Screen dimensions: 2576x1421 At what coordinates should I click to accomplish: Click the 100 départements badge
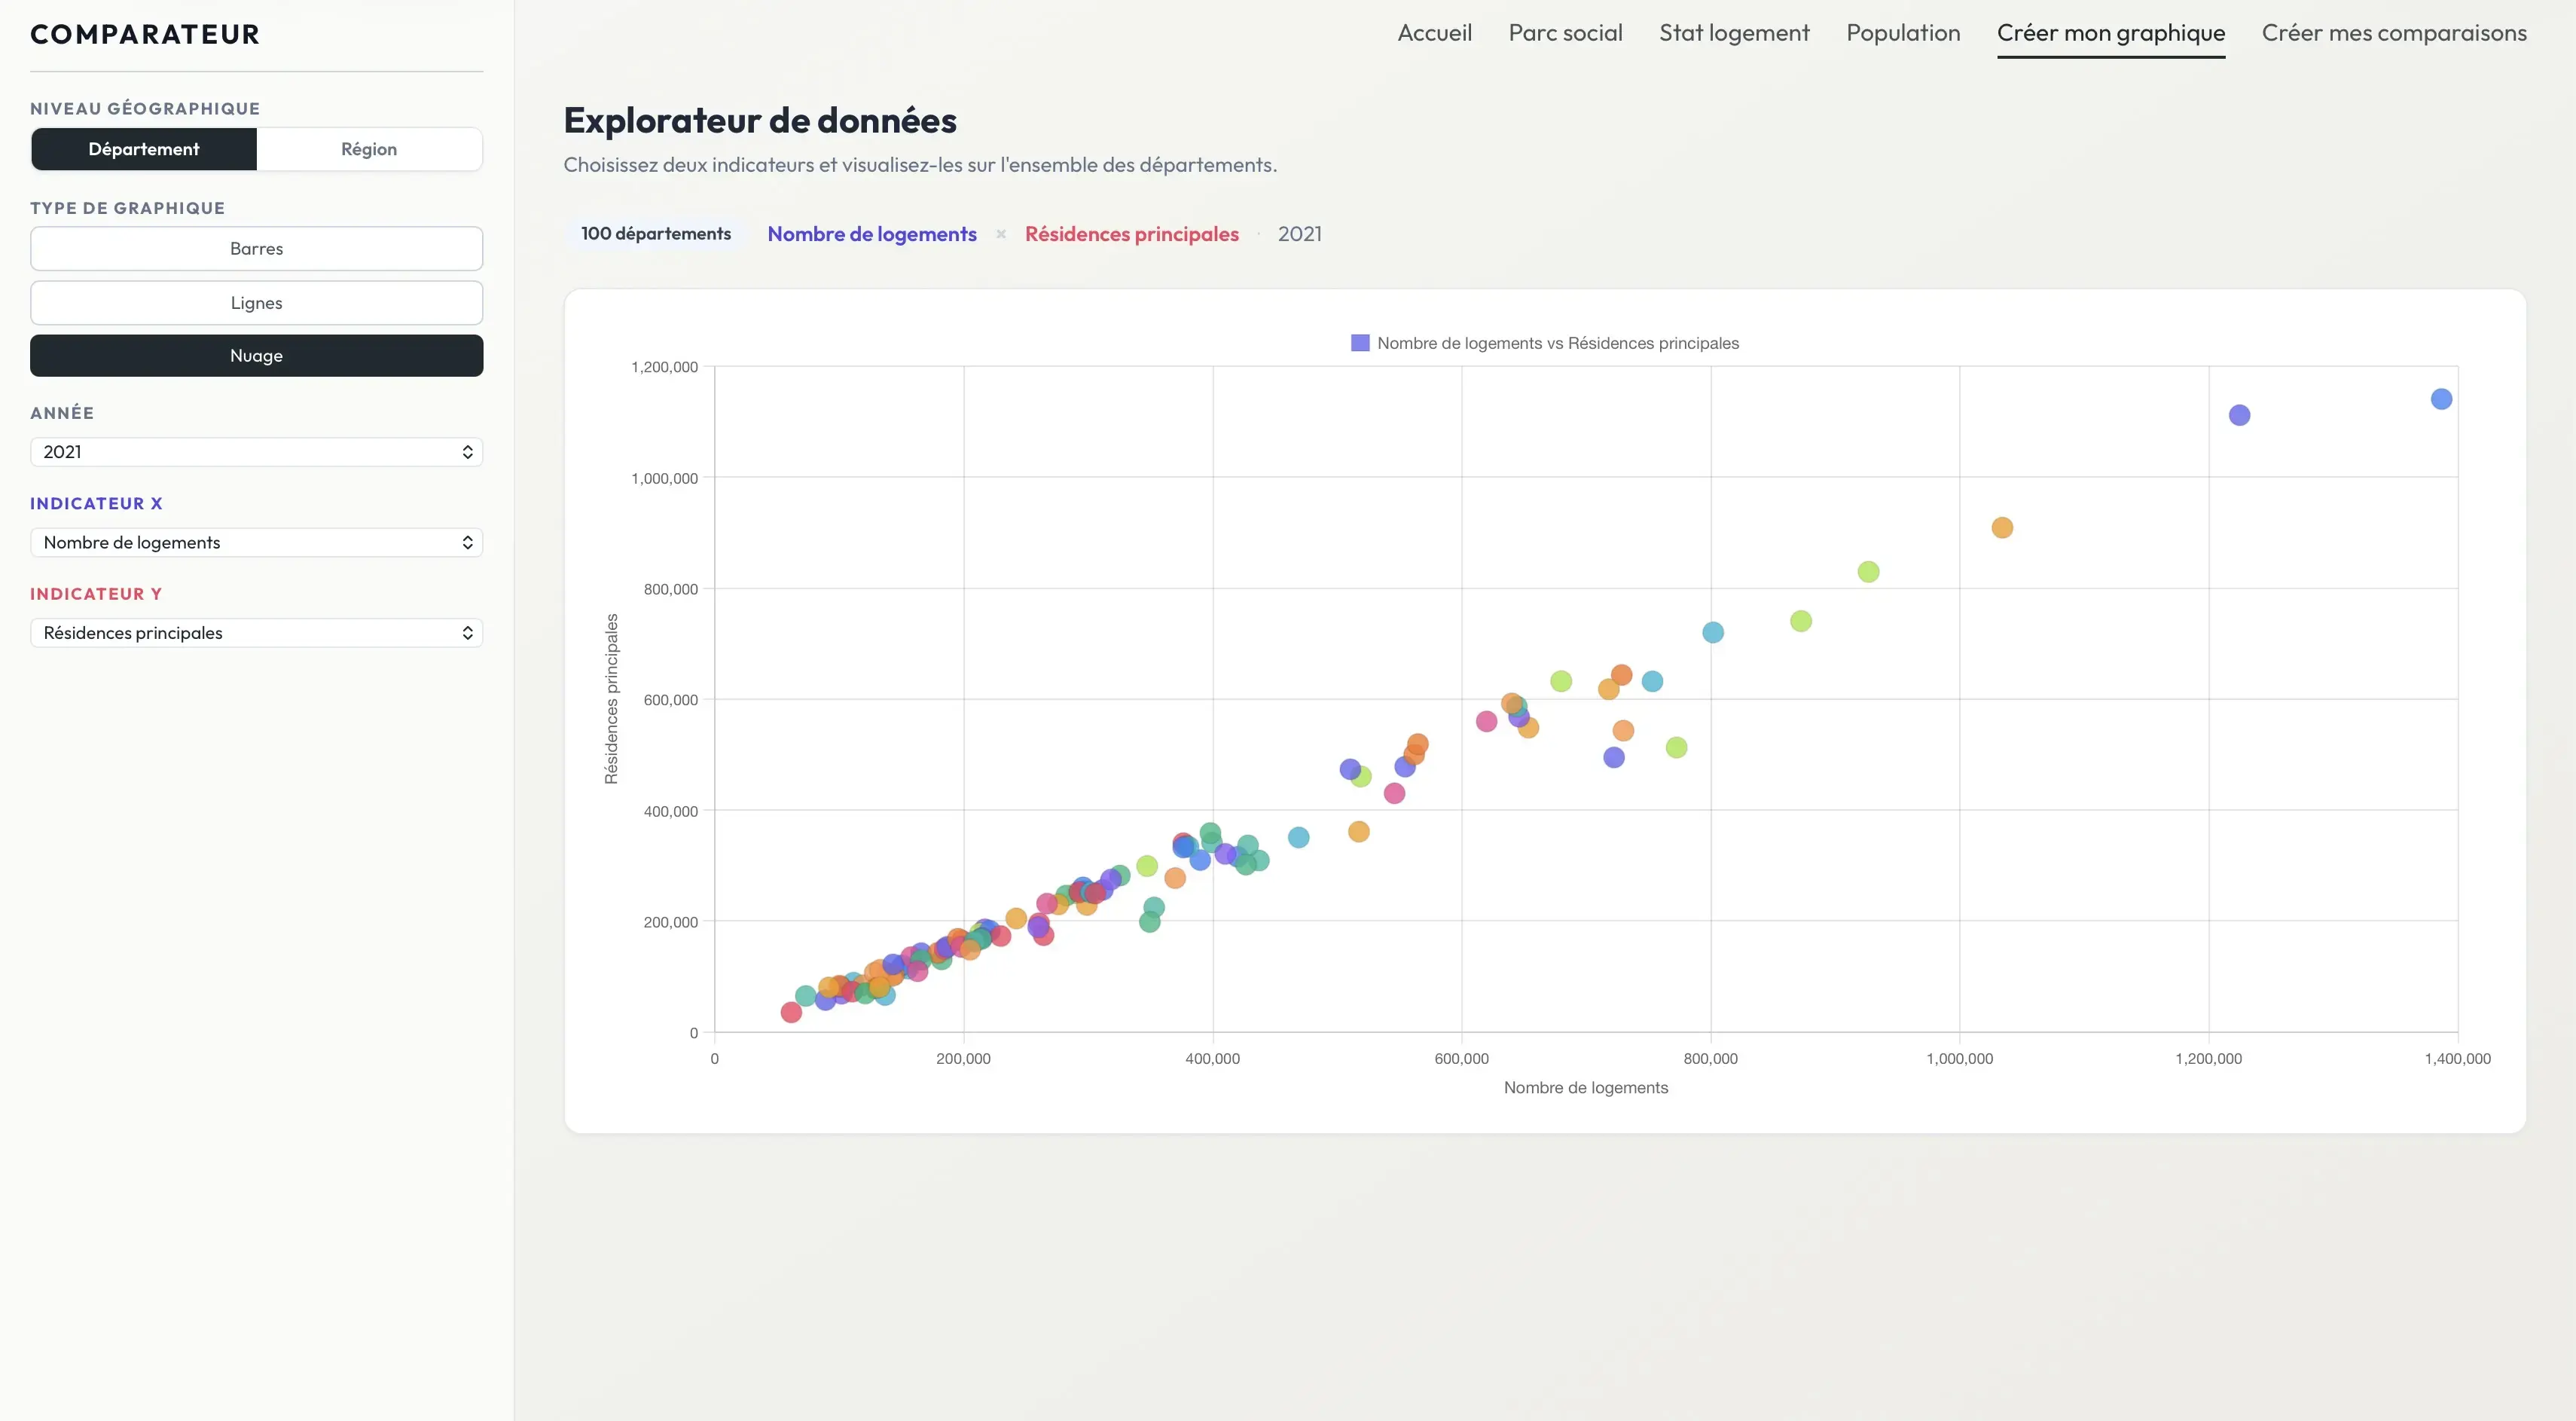point(656,234)
